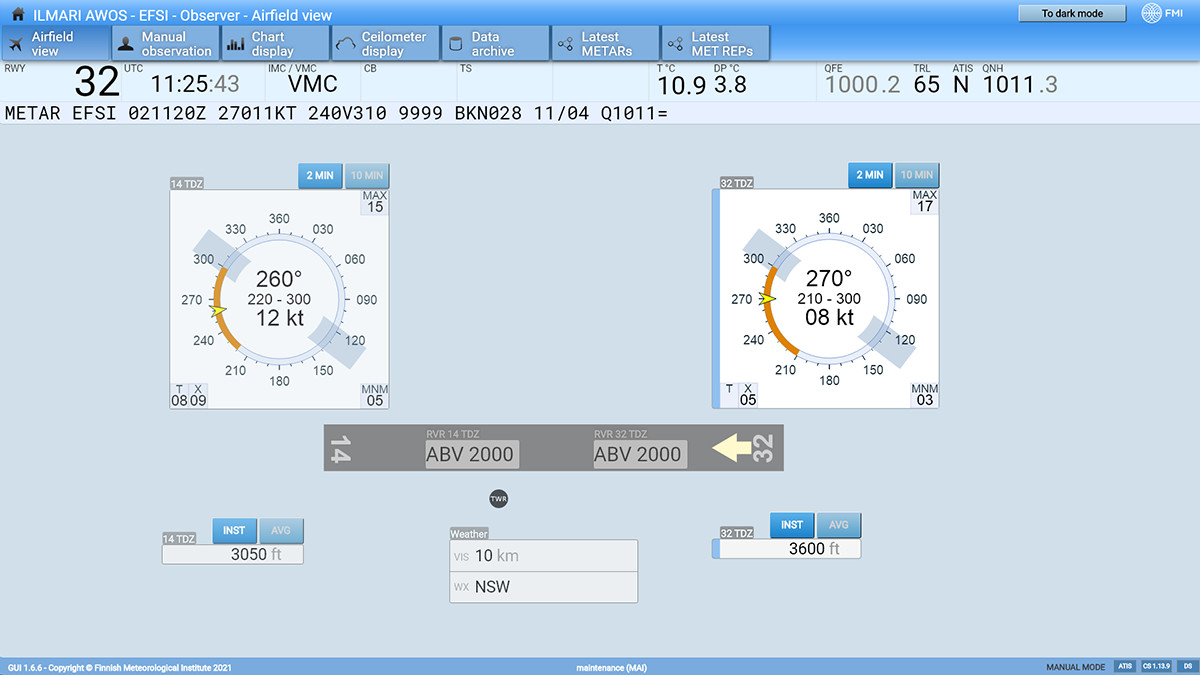Viewport: 1200px width, 675px height.
Task: Click the ATIS status button
Action: click(x=1125, y=666)
